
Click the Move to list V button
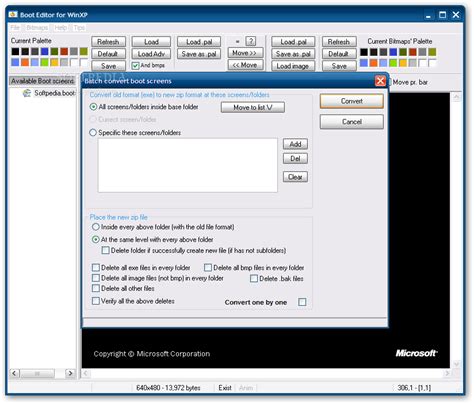coord(253,107)
